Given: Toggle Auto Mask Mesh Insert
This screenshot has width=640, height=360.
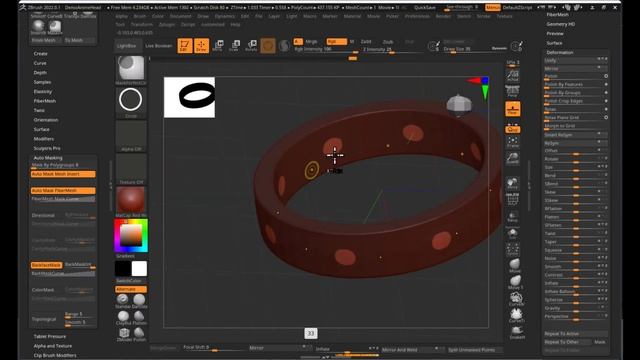Looking at the screenshot, I should pyautogui.click(x=63, y=174).
